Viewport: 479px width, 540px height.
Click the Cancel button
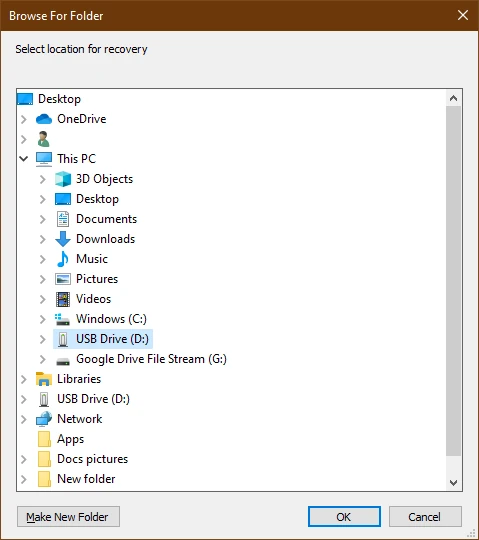tap(425, 517)
